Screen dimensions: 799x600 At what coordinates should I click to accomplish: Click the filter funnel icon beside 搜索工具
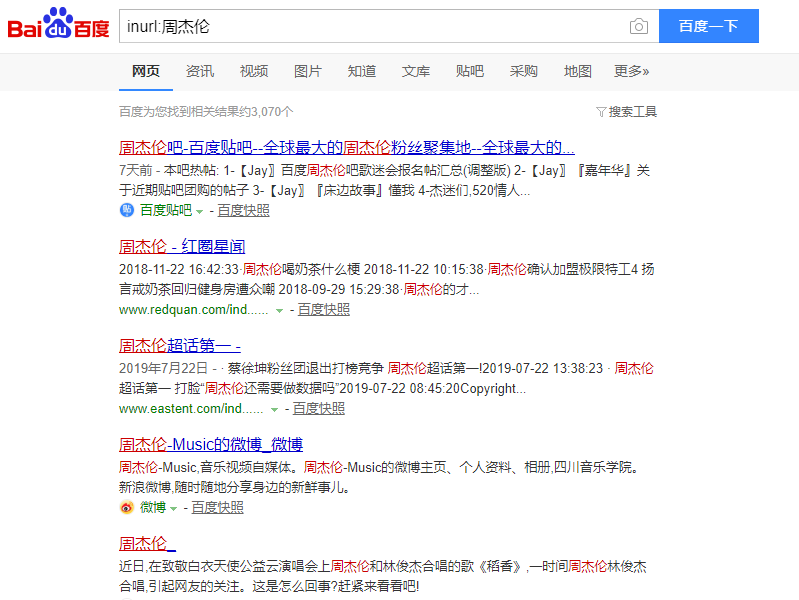(601, 112)
